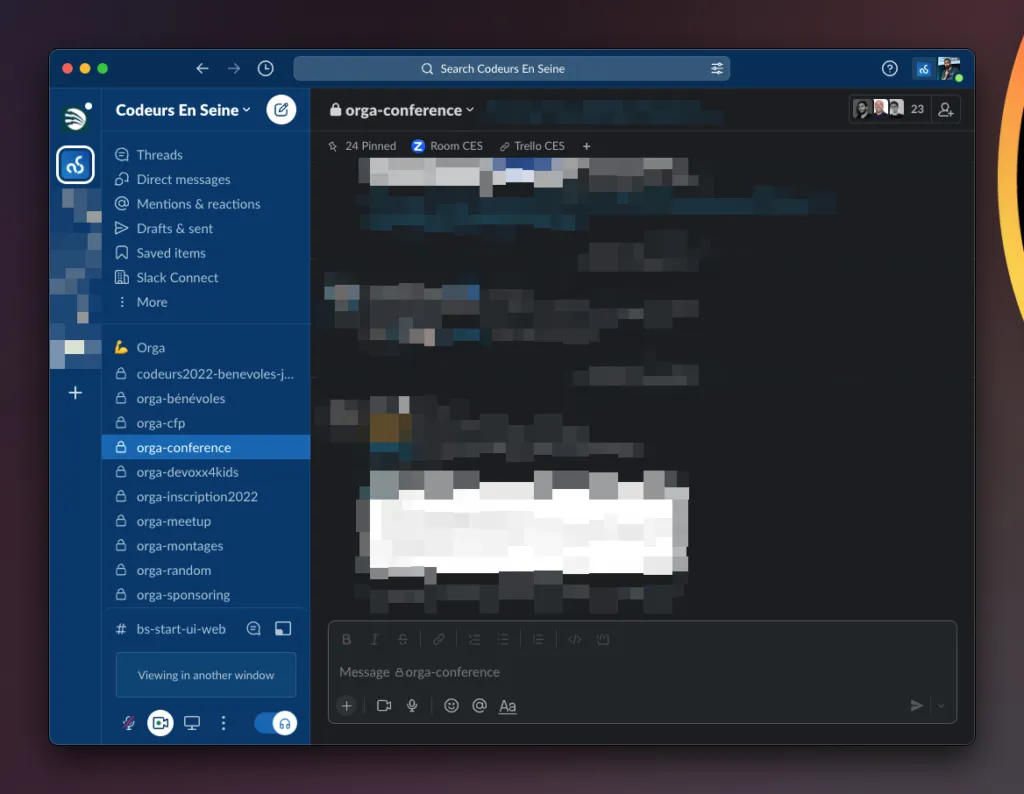The image size is (1024, 794).
Task: Toggle the huddle headphones switch off
Action: (273, 722)
